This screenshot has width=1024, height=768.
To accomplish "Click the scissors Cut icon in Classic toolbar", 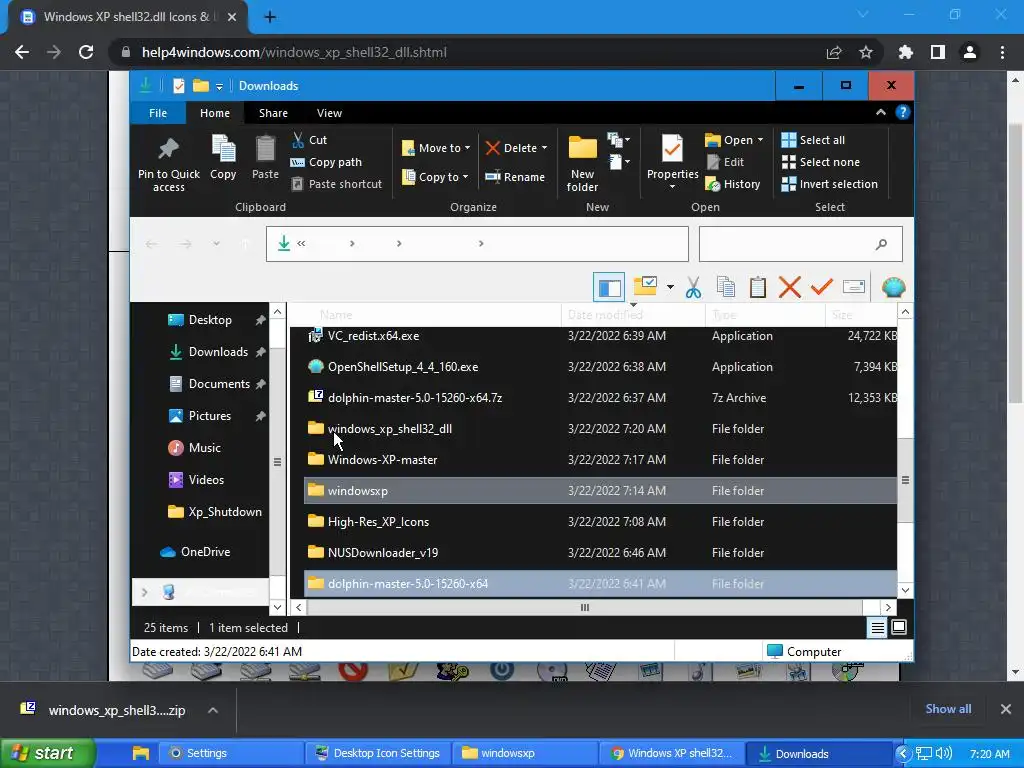I will point(693,287).
